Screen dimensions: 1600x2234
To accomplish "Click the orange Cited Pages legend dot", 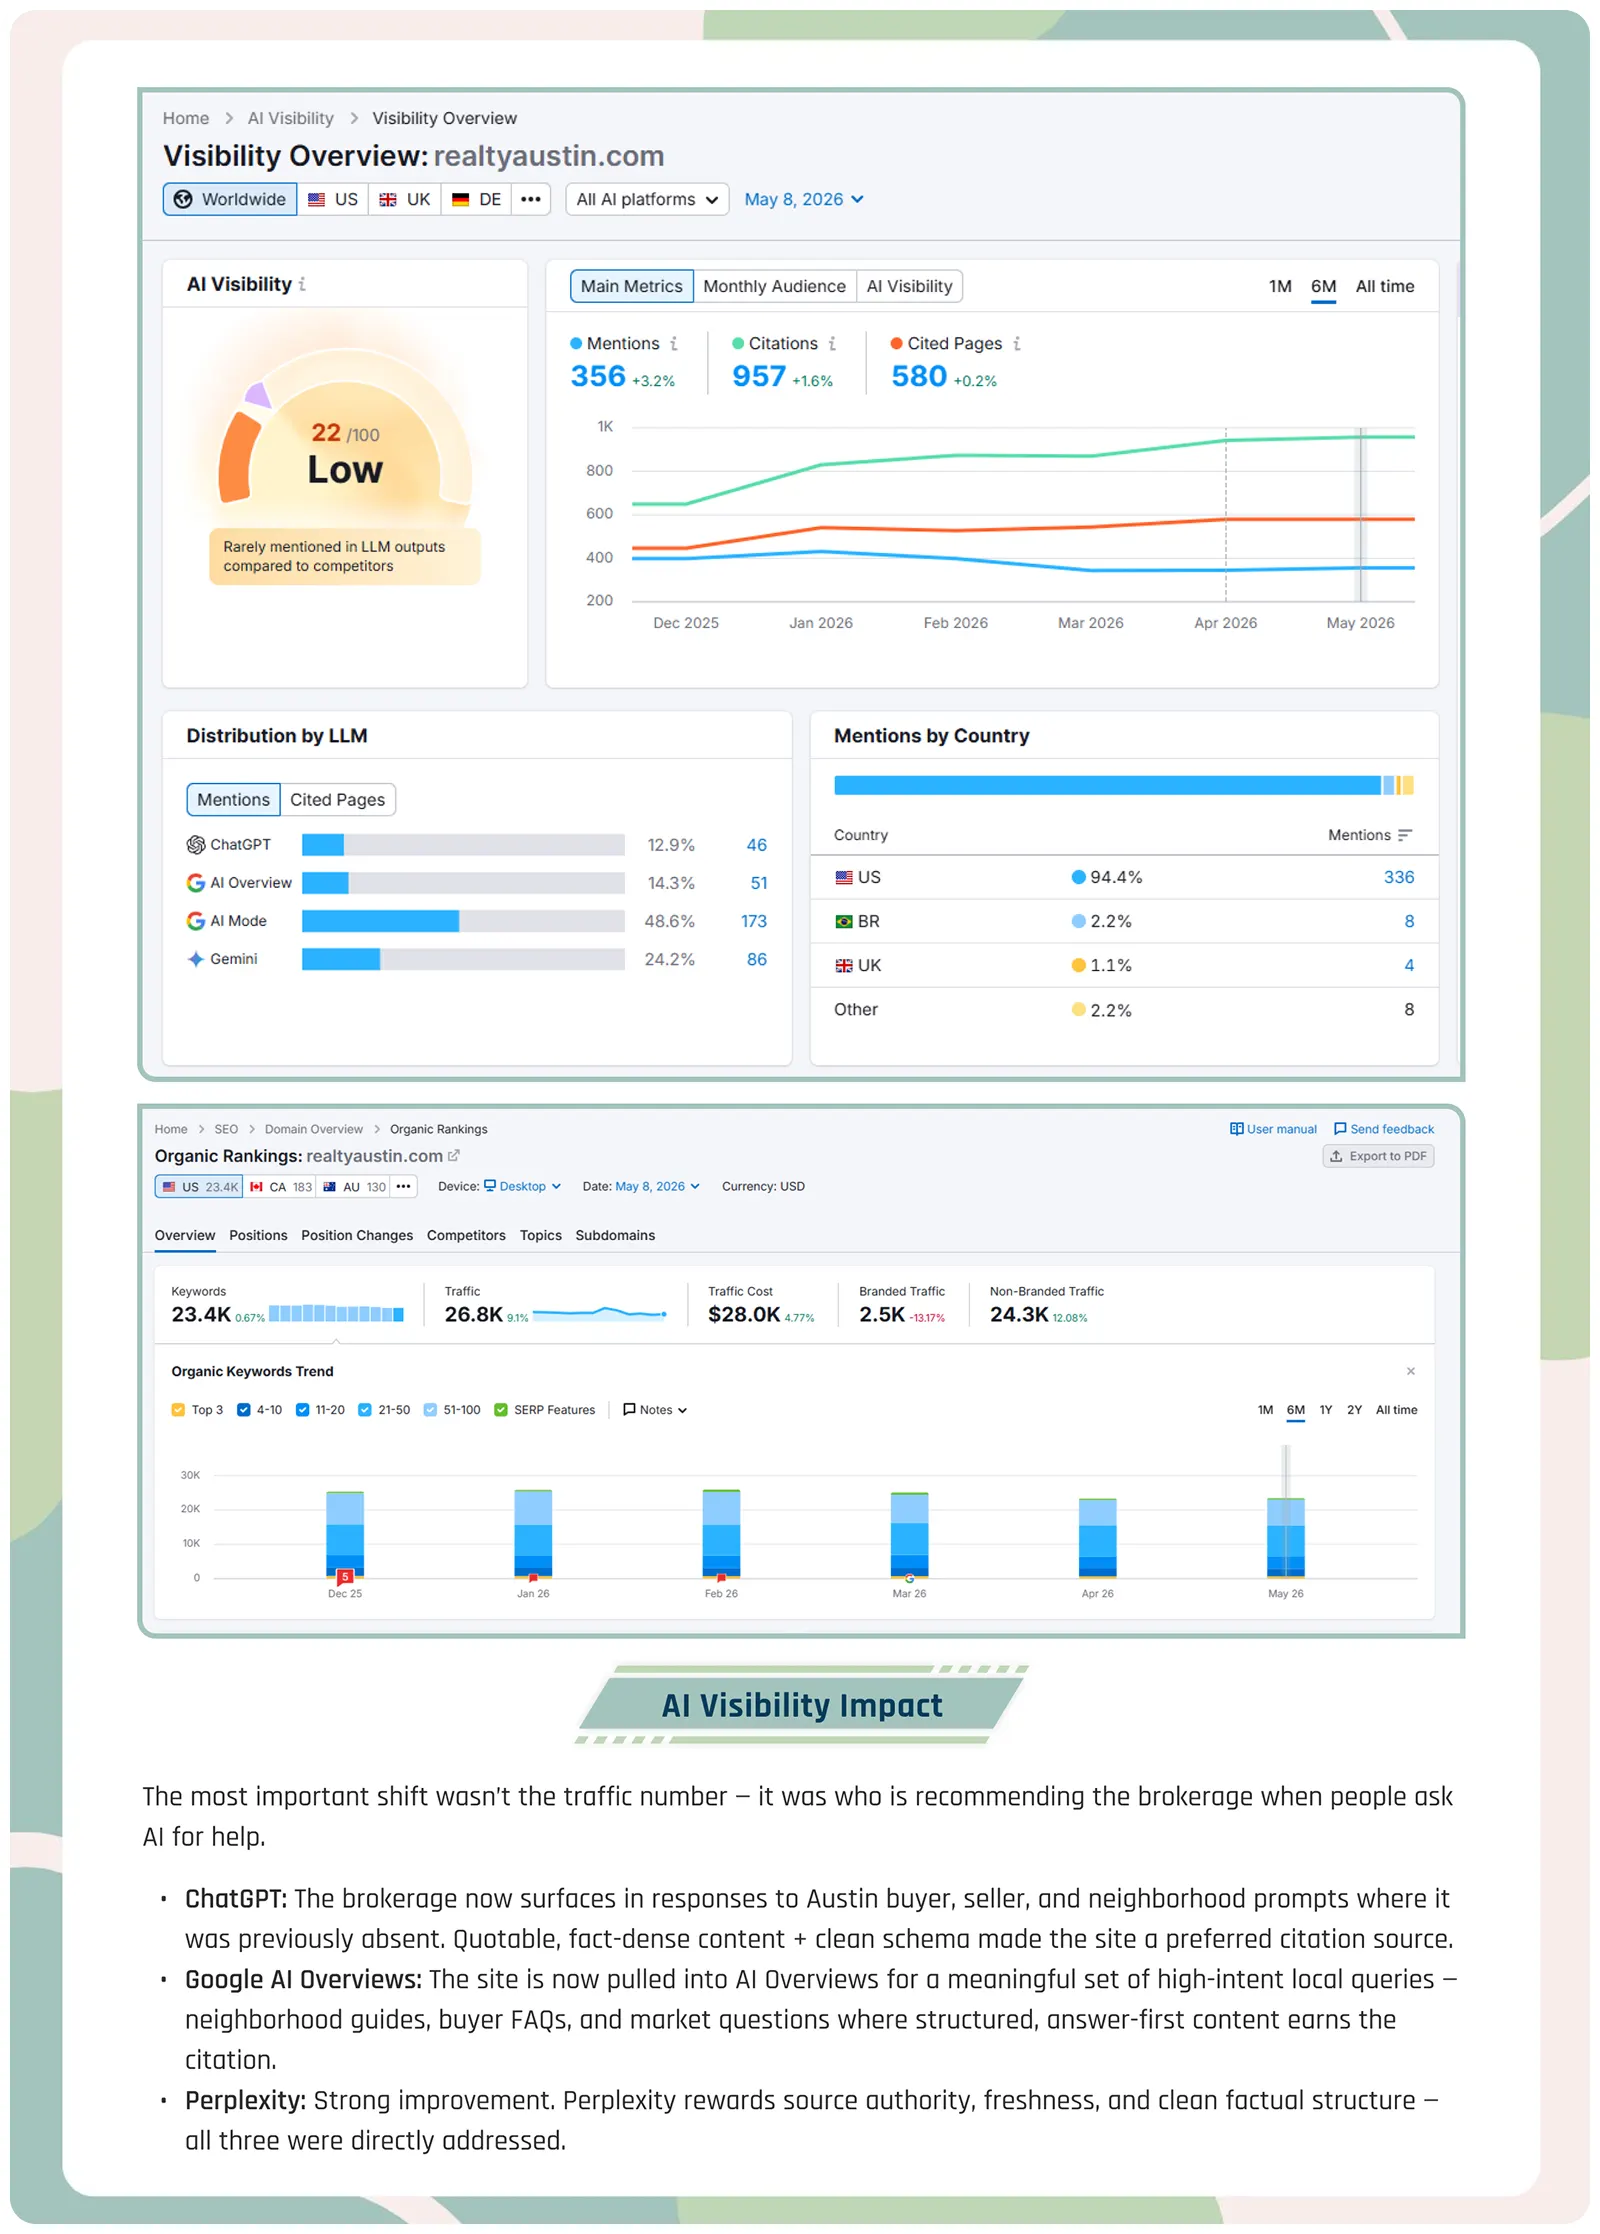I will (x=897, y=343).
